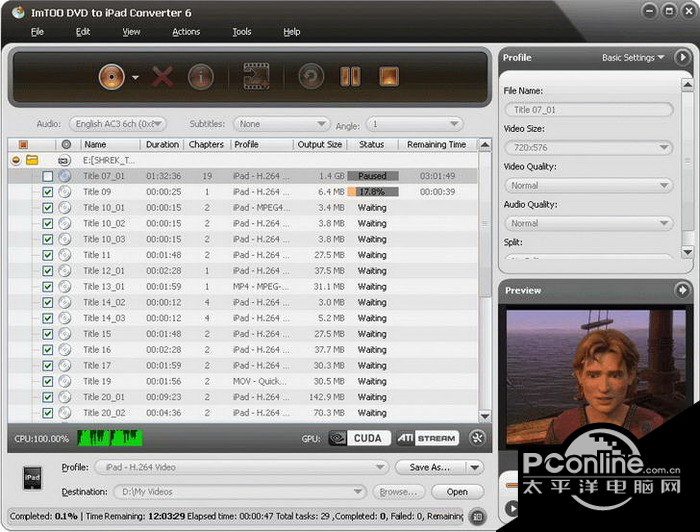Open the Edit menu
700x532 pixels.
coord(83,32)
